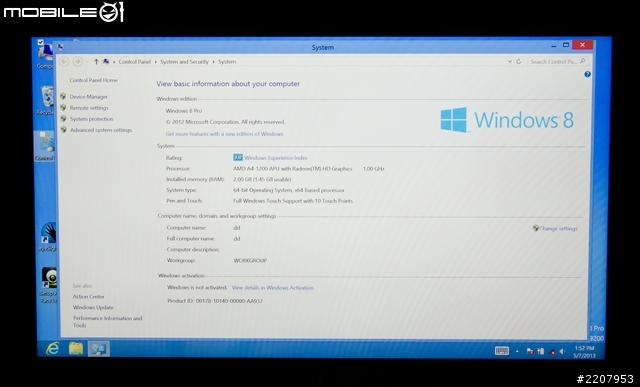Click the Forward navigation arrow
Viewport: 640px width, 387px height.
click(x=77, y=62)
